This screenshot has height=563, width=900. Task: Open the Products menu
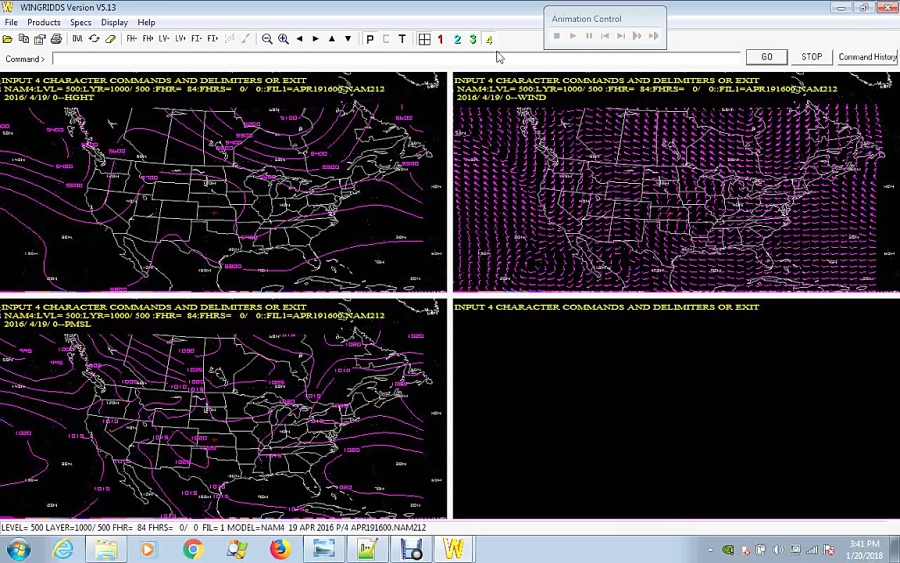[x=44, y=22]
